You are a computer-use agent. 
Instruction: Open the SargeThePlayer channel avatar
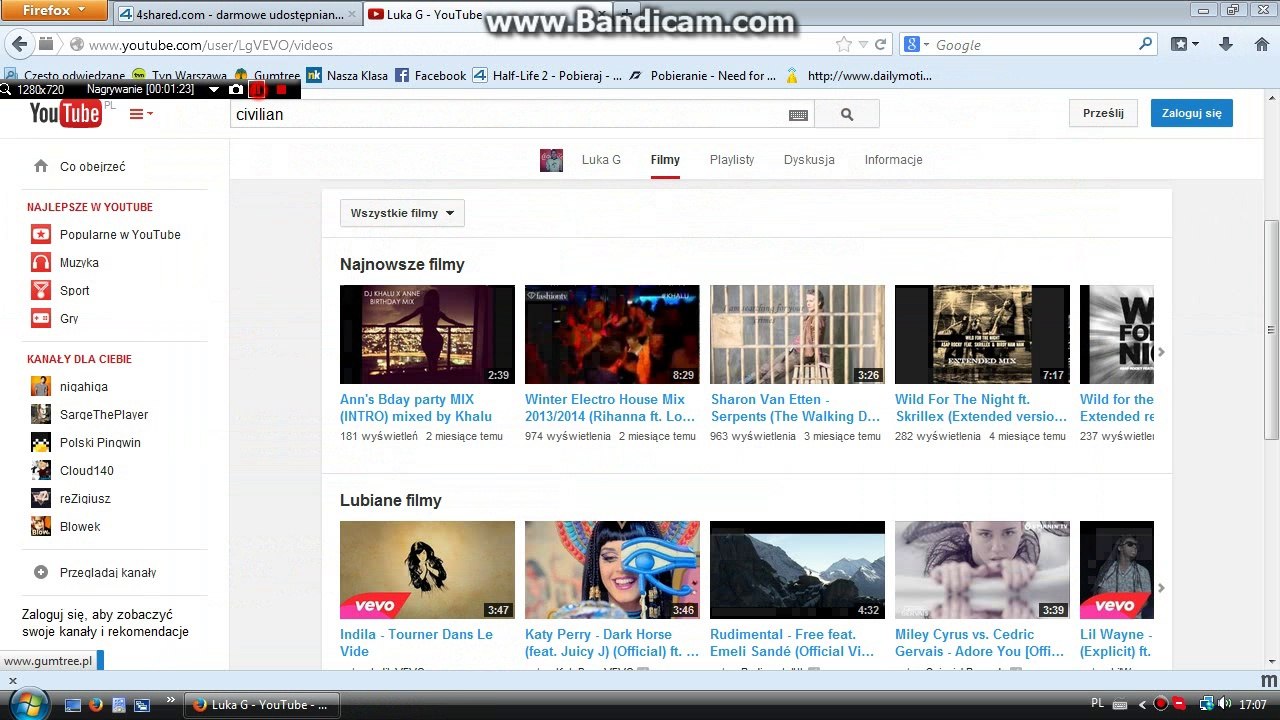pyautogui.click(x=41, y=414)
